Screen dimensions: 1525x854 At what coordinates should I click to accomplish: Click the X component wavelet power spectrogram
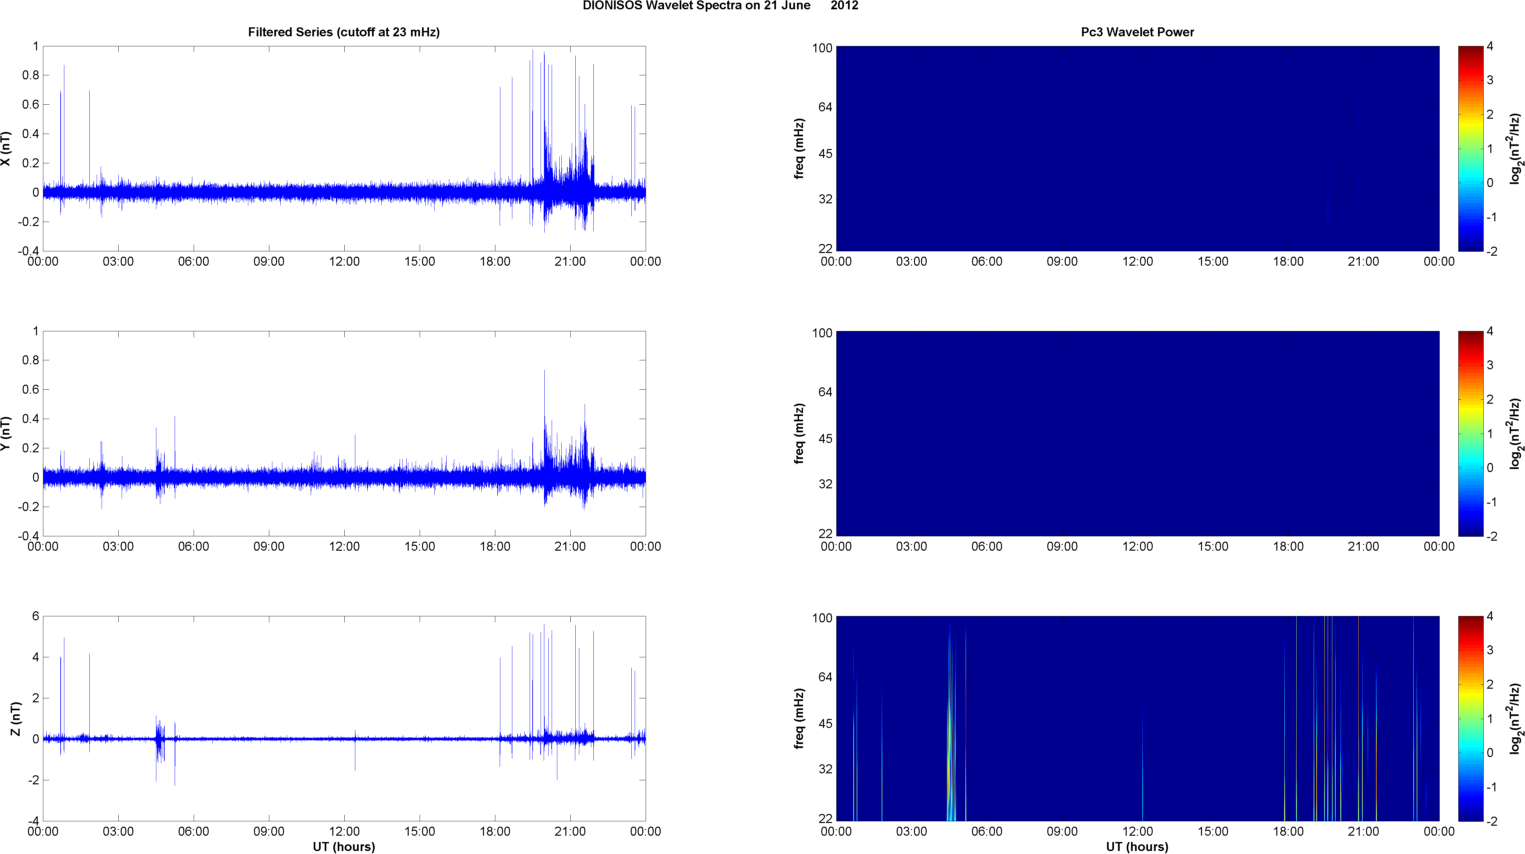point(1137,149)
